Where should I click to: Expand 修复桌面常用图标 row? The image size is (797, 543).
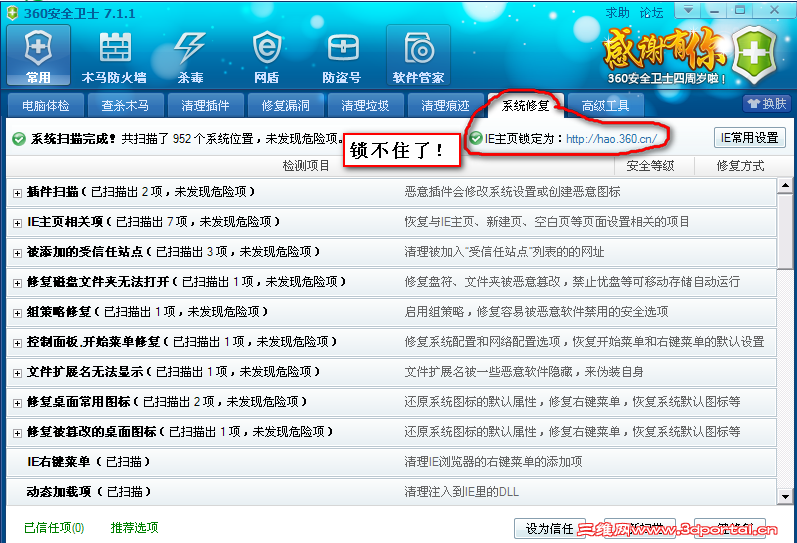pos(17,403)
